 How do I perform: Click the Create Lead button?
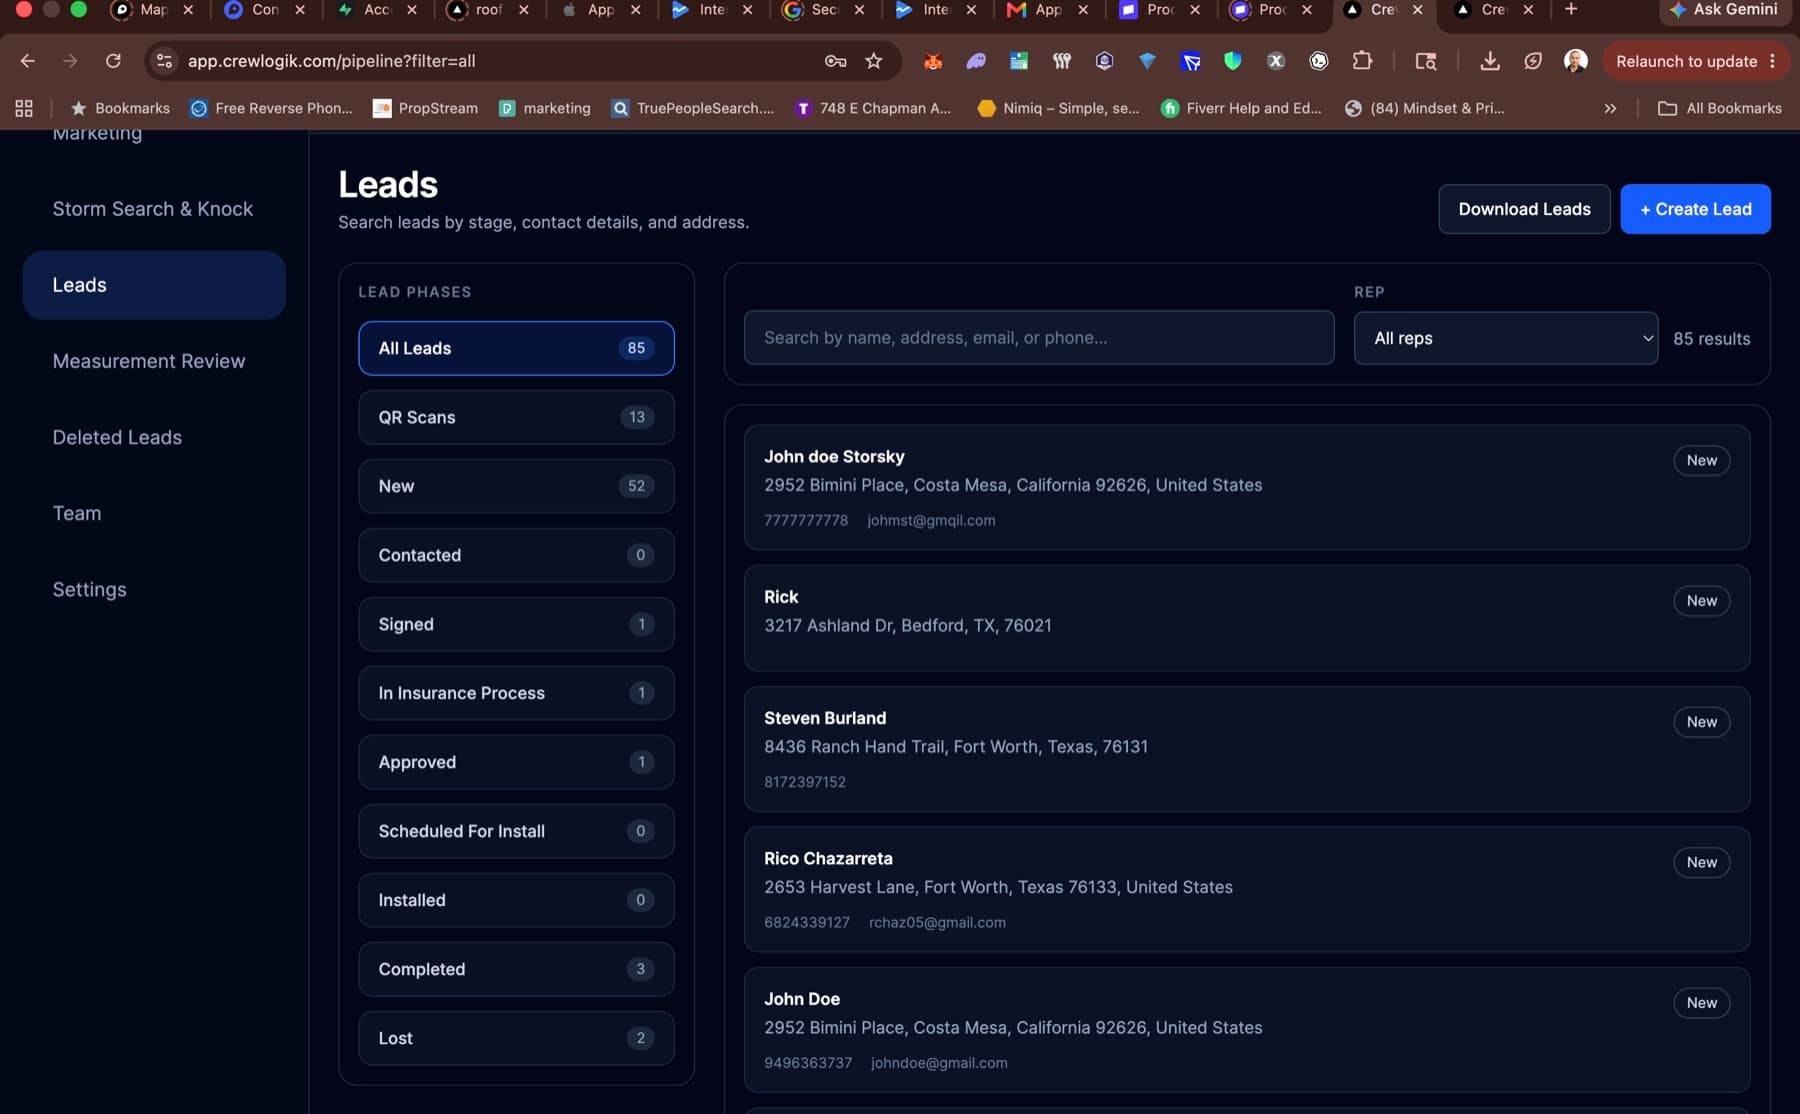click(1695, 209)
